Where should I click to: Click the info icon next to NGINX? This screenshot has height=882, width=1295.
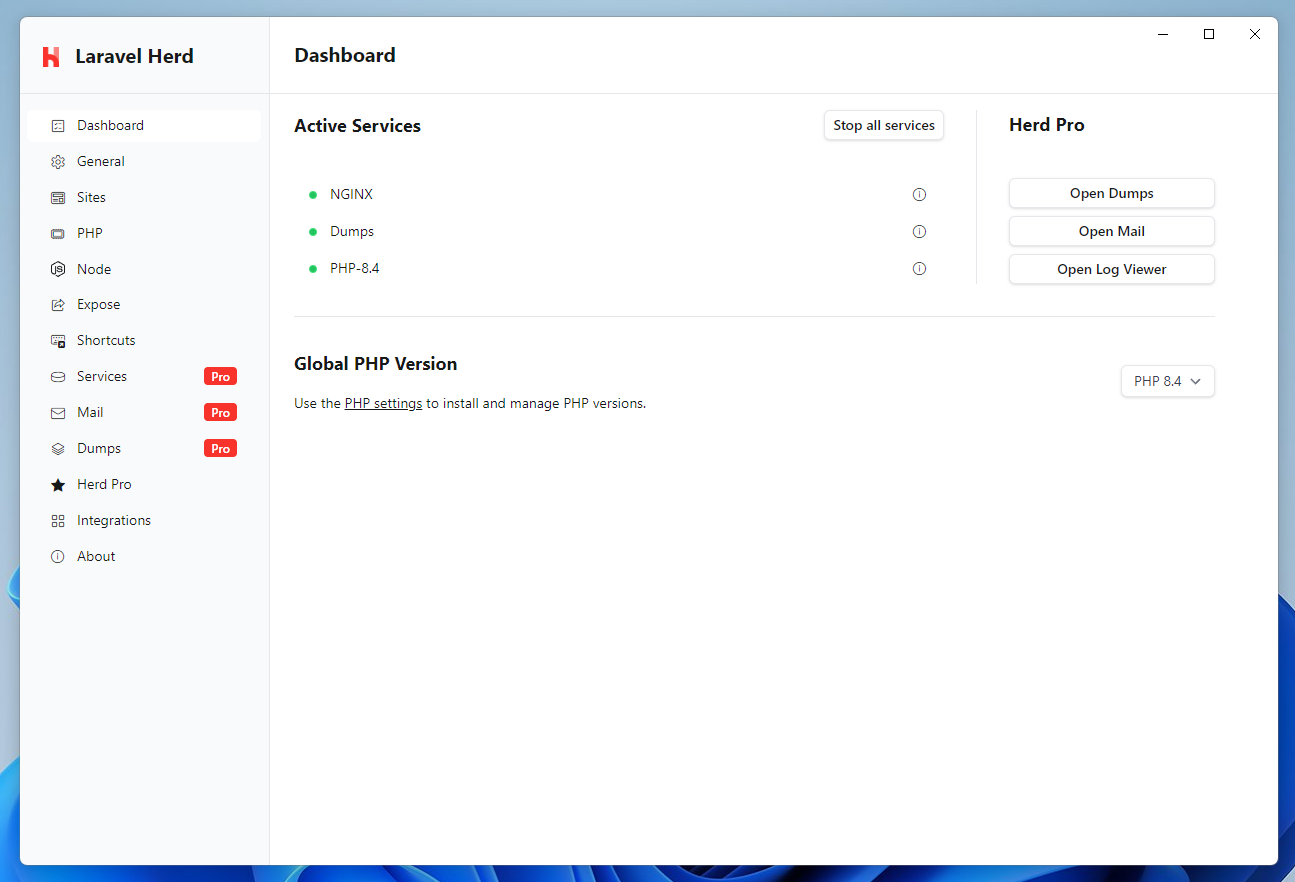coord(919,194)
